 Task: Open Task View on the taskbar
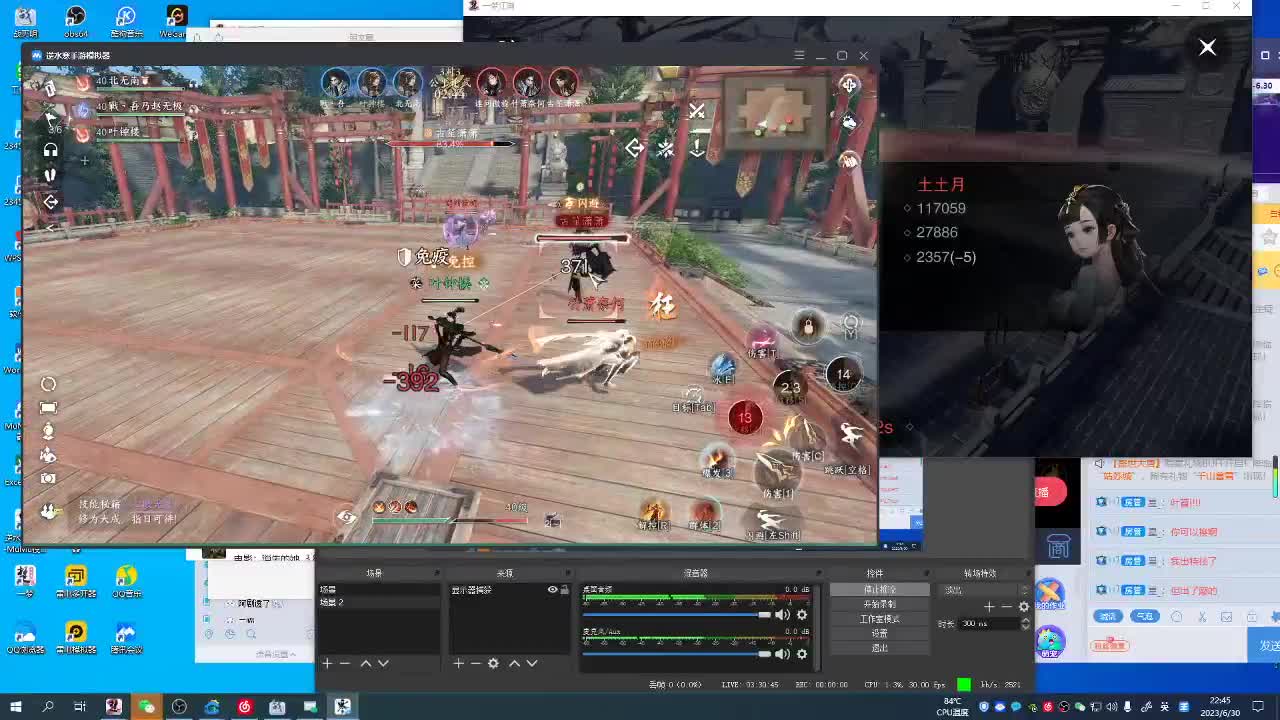pyautogui.click(x=80, y=706)
